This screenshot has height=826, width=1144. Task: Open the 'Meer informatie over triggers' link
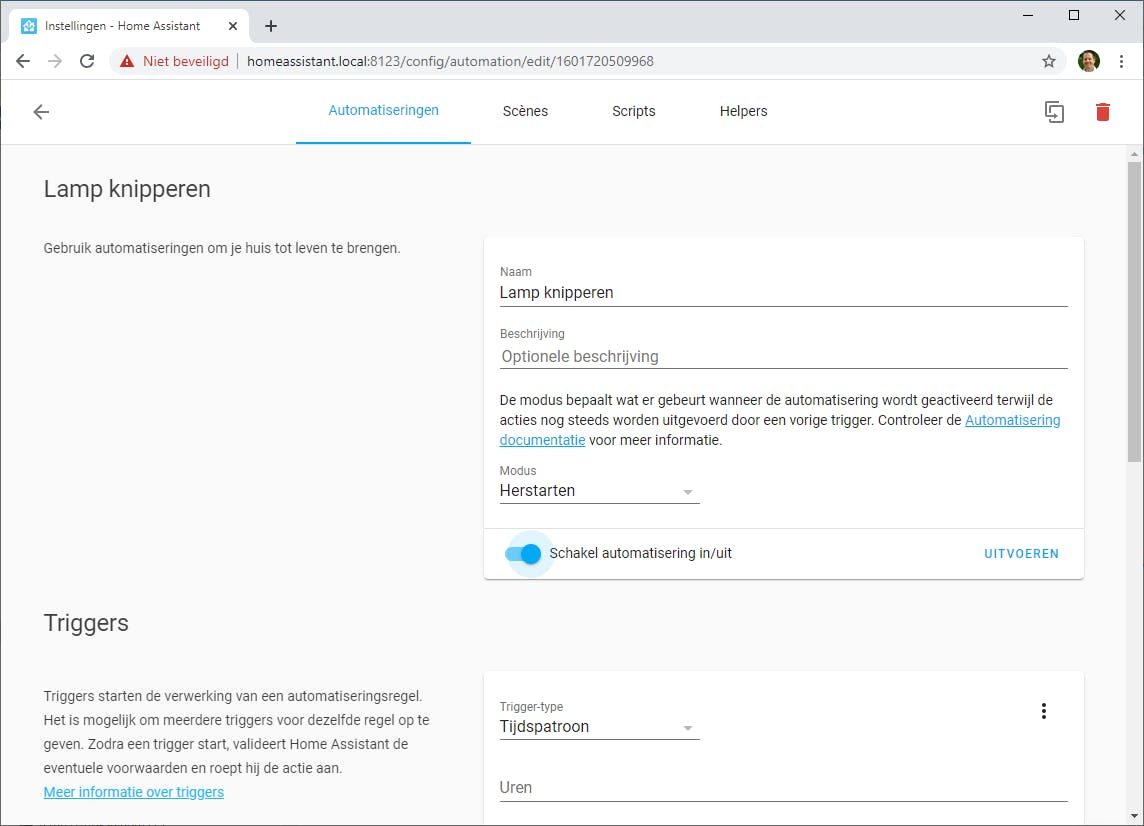tap(134, 792)
